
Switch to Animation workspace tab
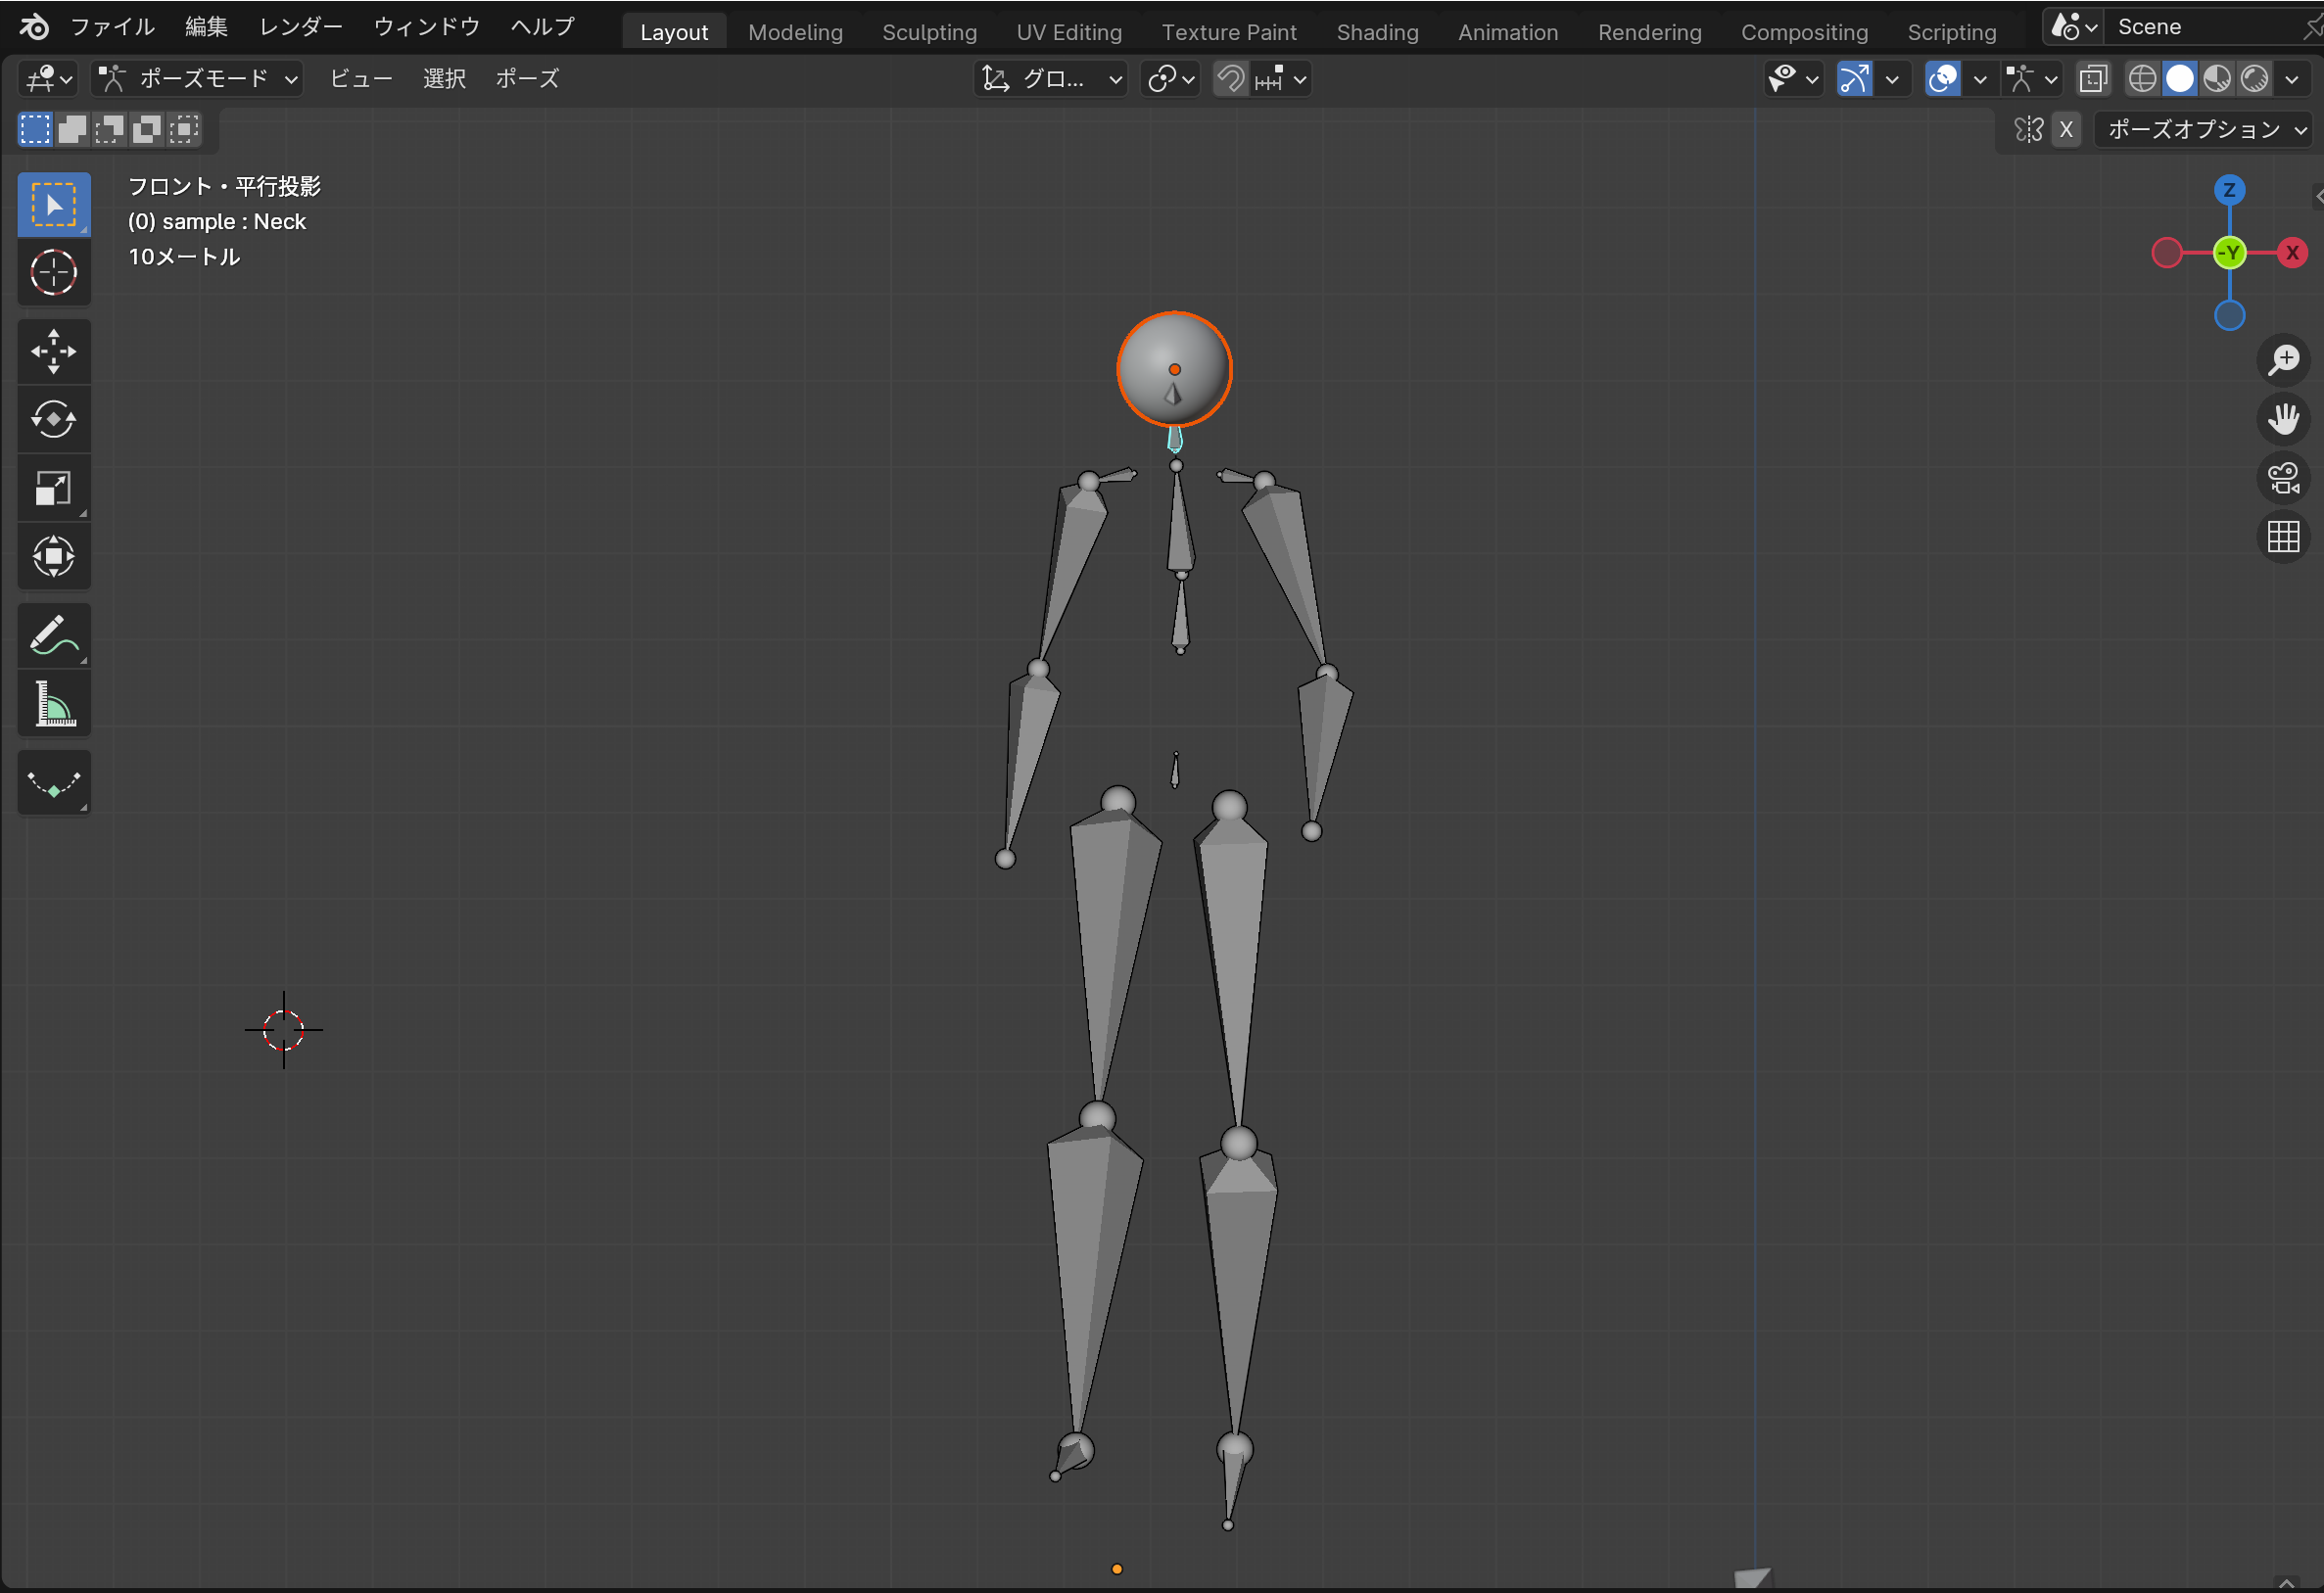click(x=1508, y=32)
